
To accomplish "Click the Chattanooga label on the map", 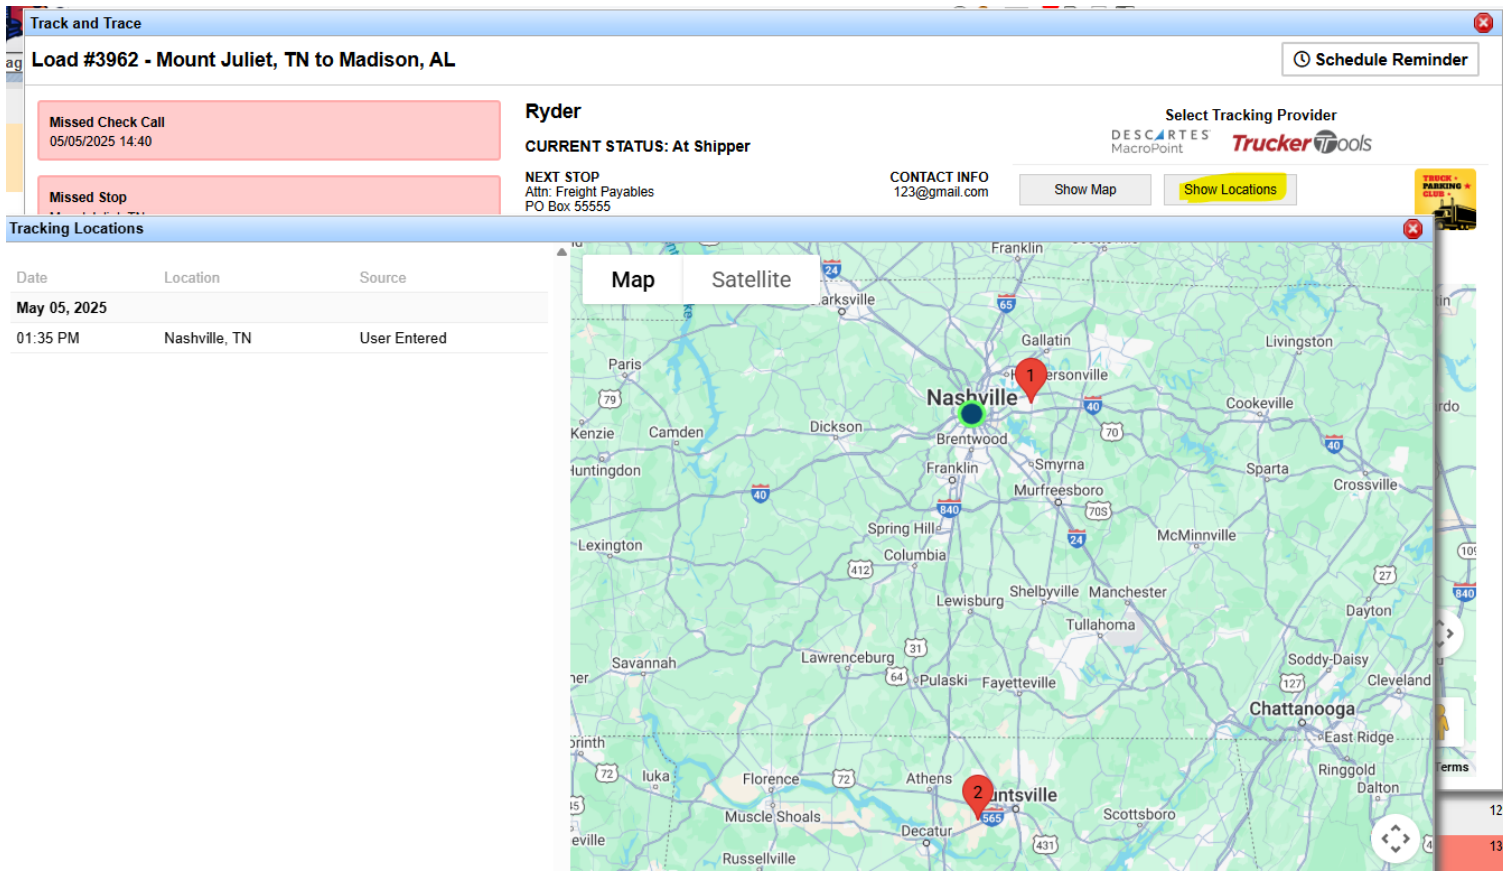I will coord(1302,708).
